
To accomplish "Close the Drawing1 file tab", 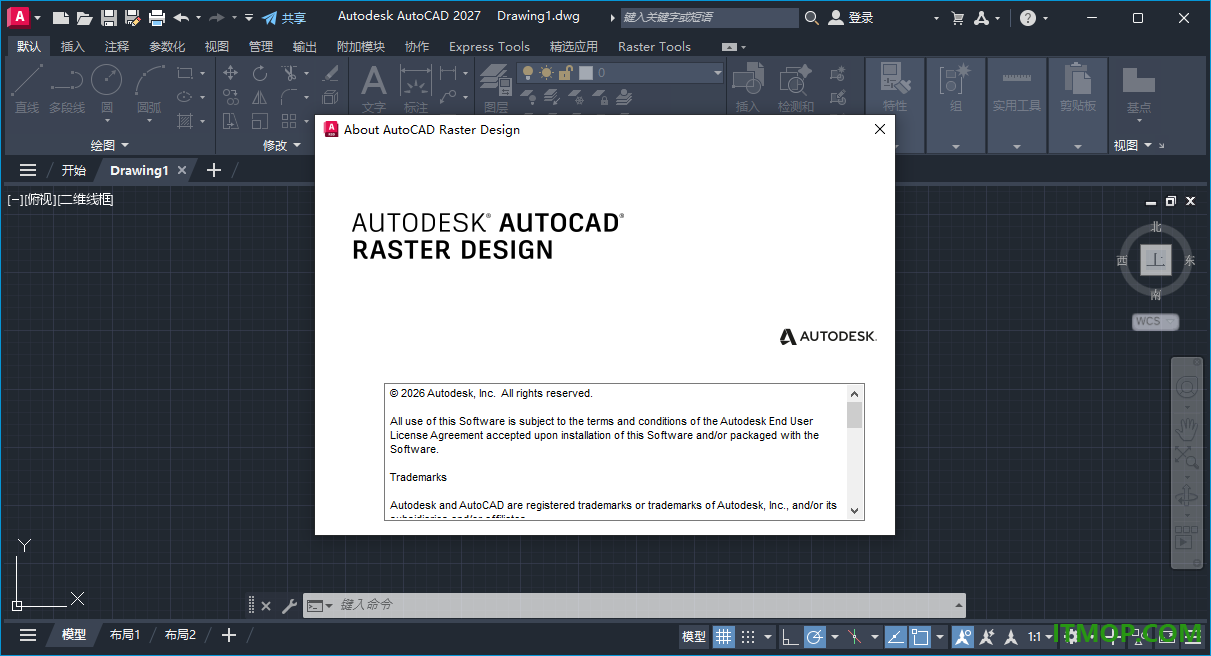I will (182, 170).
